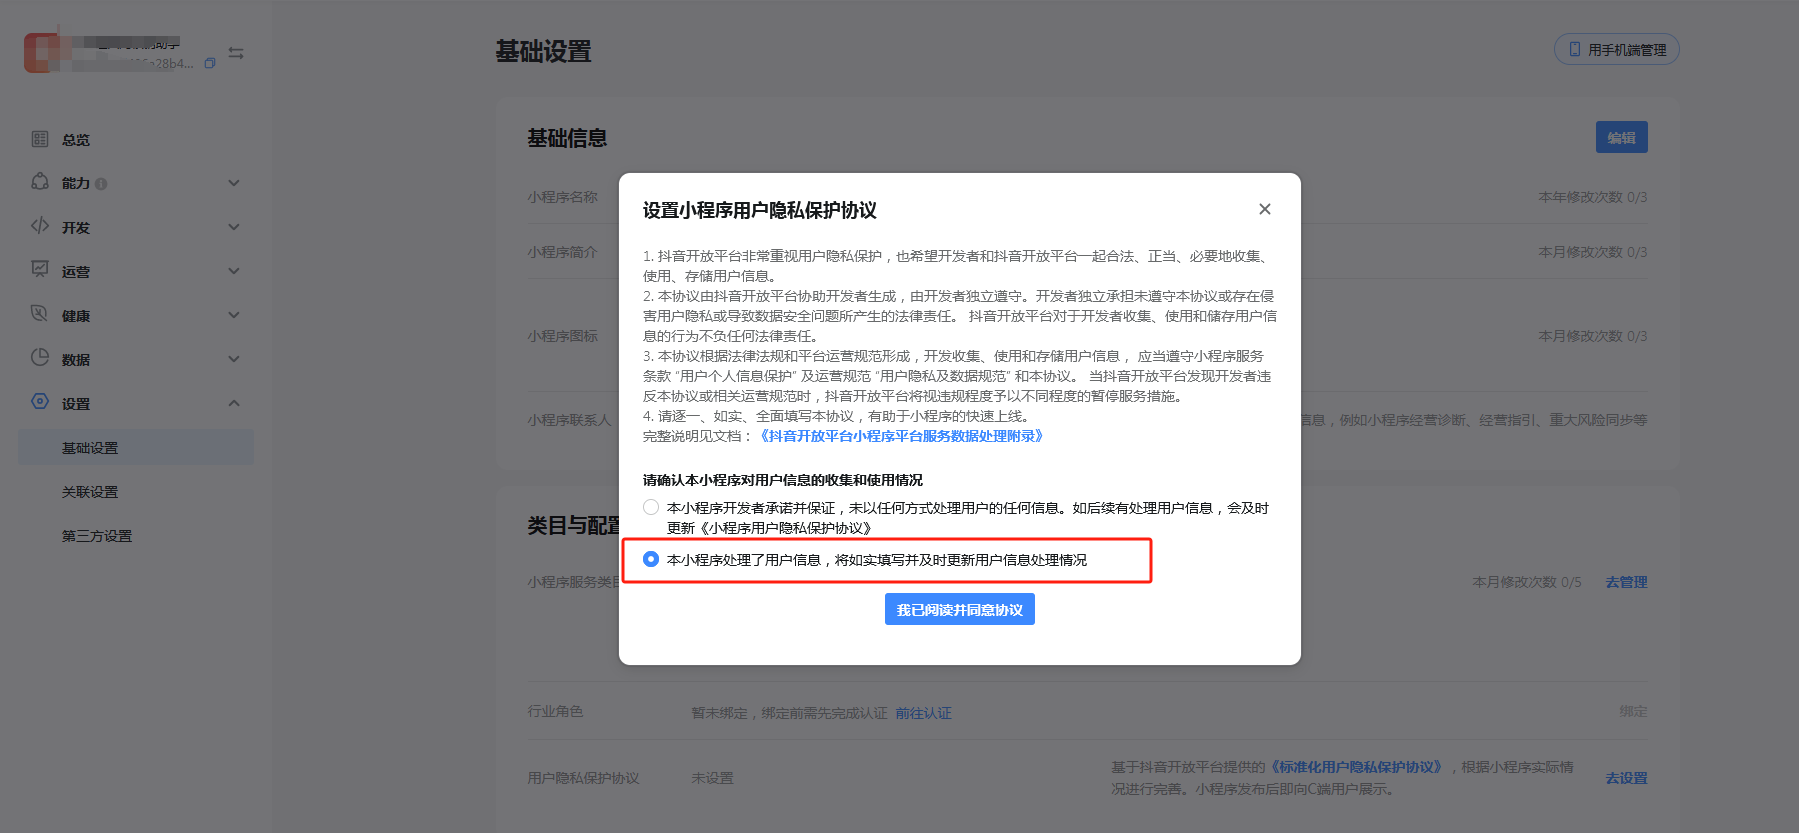
Task: Click the 用手机端管理 button
Action: 1617,49
